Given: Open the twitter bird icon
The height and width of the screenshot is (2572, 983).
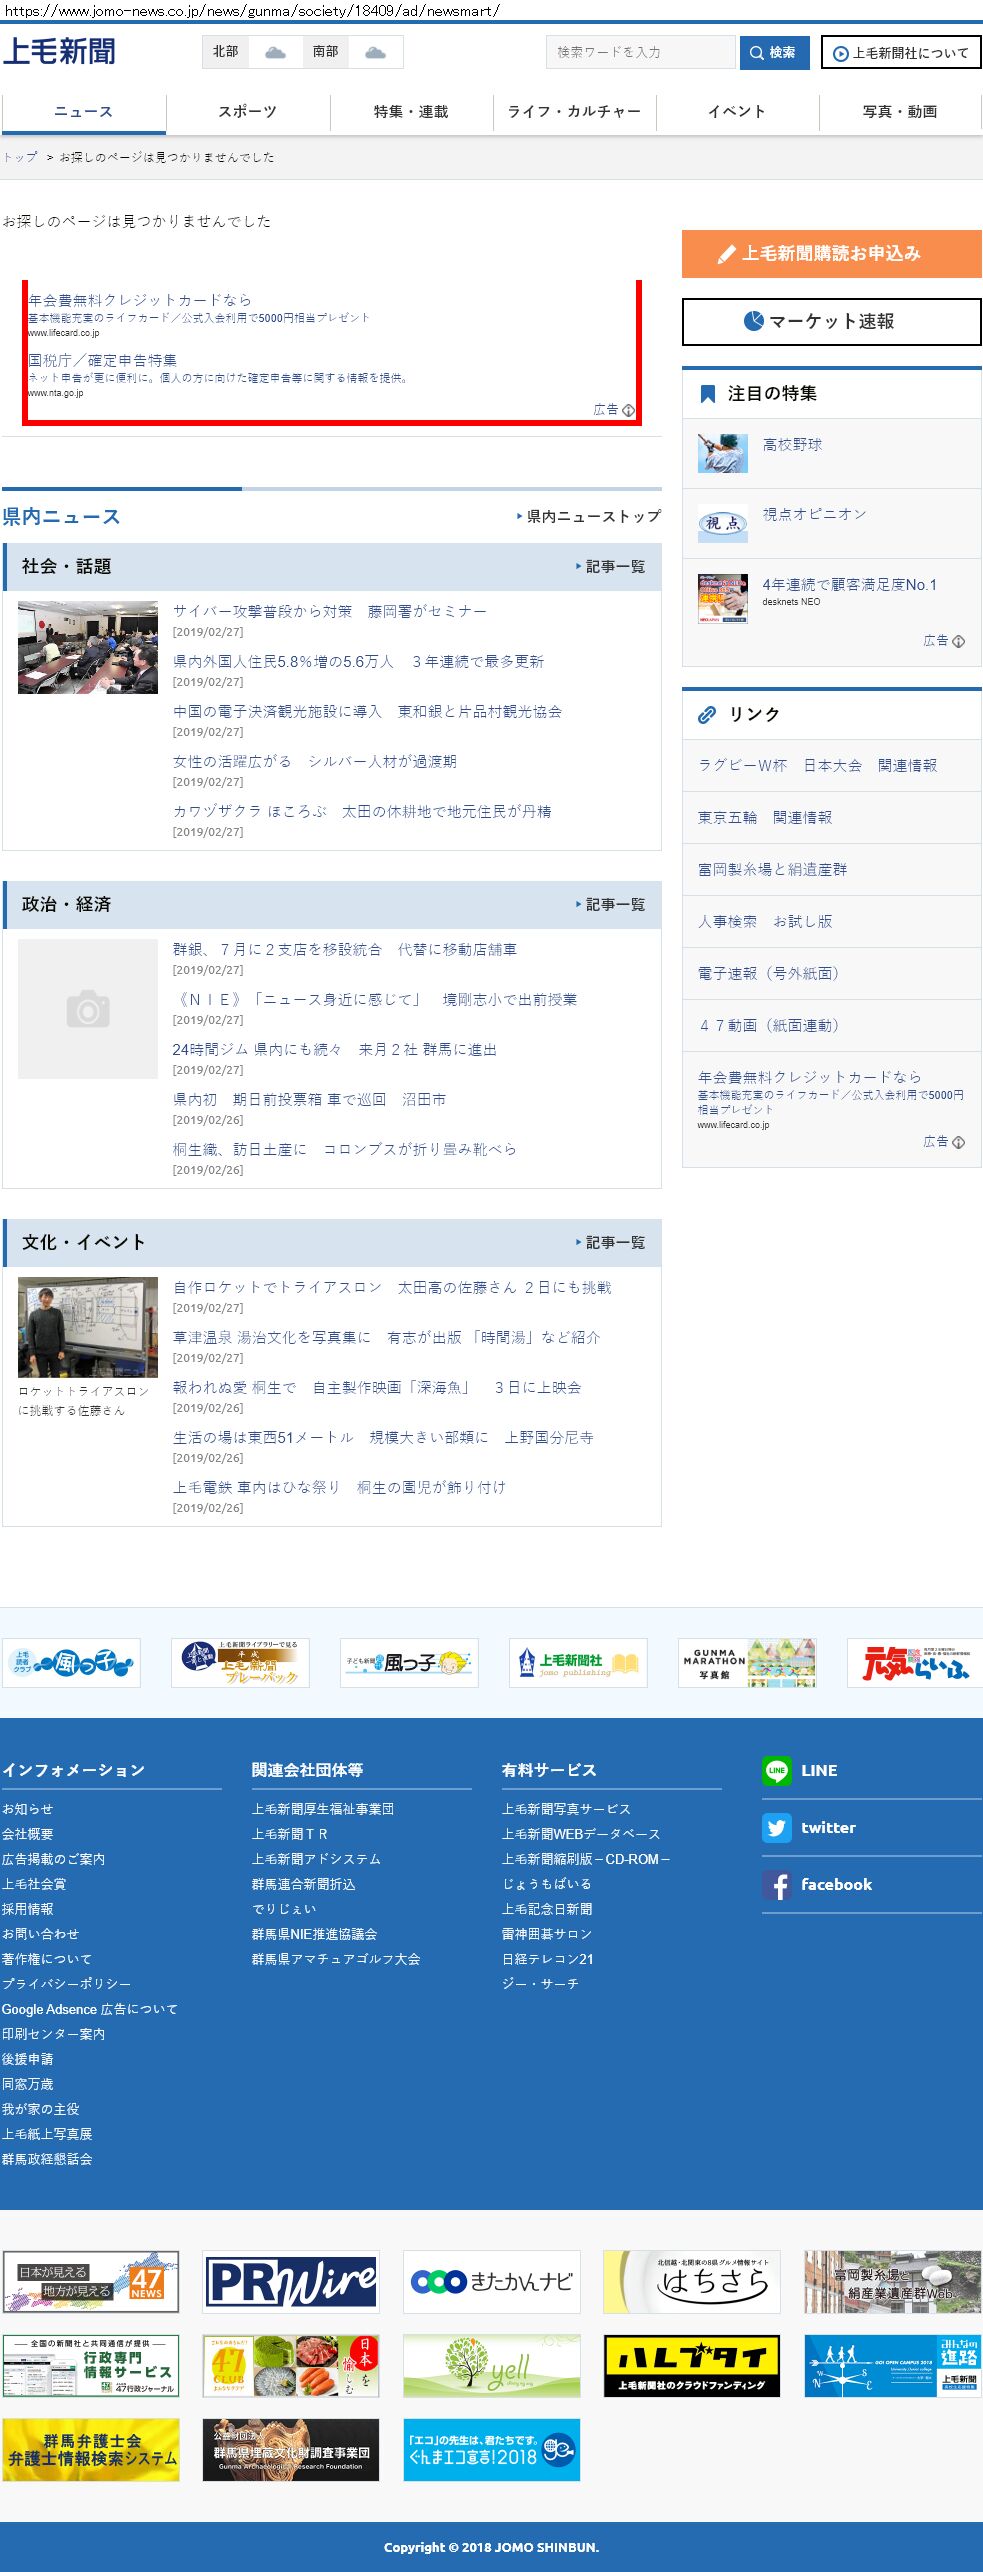Looking at the screenshot, I should tap(777, 1827).
